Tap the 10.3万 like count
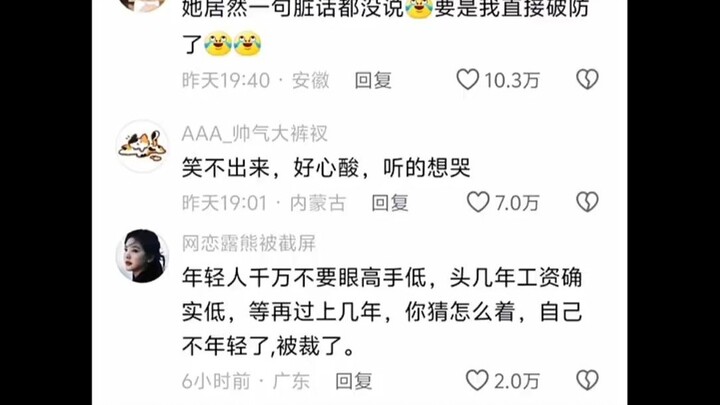The image size is (720, 405). point(512,80)
